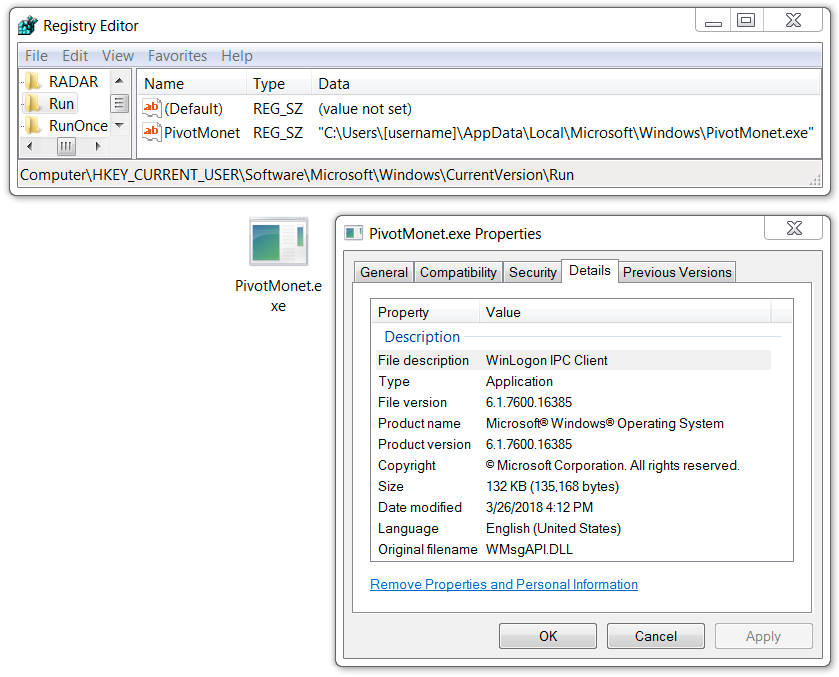839x677 pixels.
Task: Click the 'Application' type value
Action: 519,381
